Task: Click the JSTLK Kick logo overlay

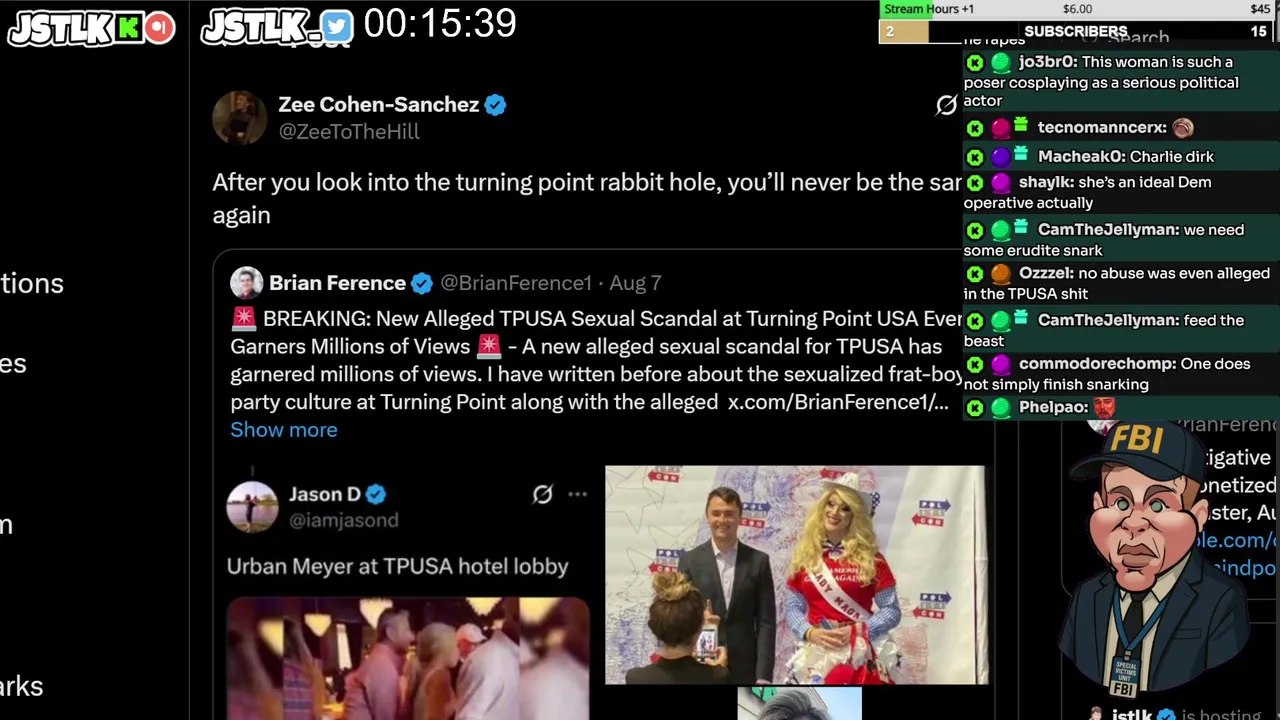Action: tap(91, 28)
